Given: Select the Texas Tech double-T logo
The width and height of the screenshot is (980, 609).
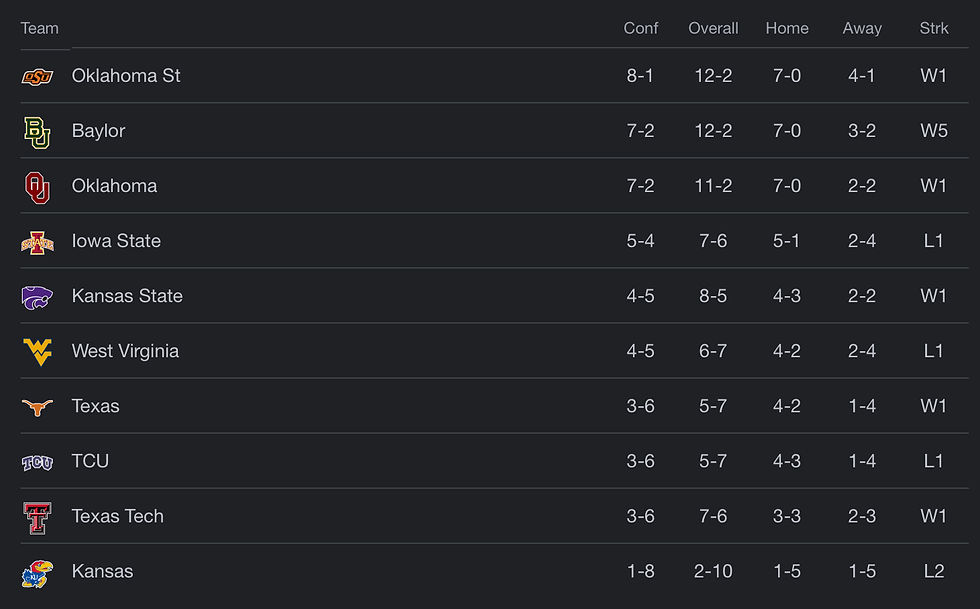Looking at the screenshot, I should pos(38,518).
